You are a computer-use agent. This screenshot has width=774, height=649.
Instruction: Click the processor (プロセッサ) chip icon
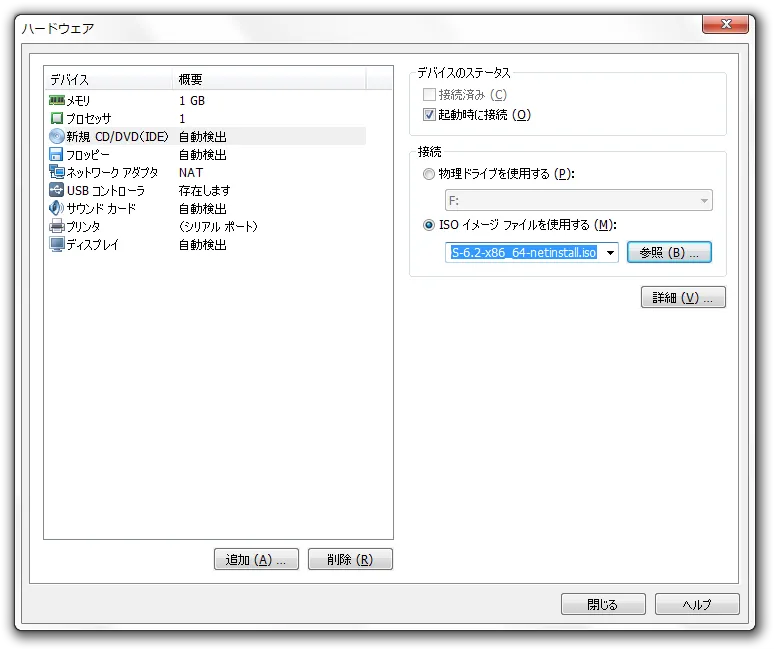(x=57, y=118)
